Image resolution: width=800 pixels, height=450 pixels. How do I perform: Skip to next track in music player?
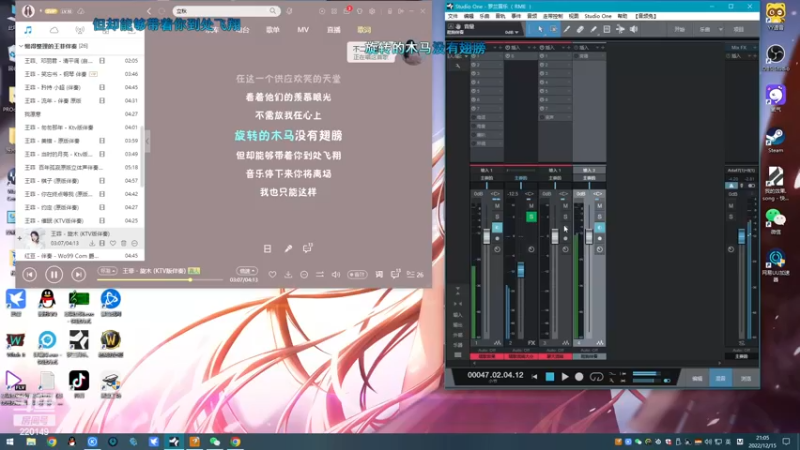coord(78,274)
